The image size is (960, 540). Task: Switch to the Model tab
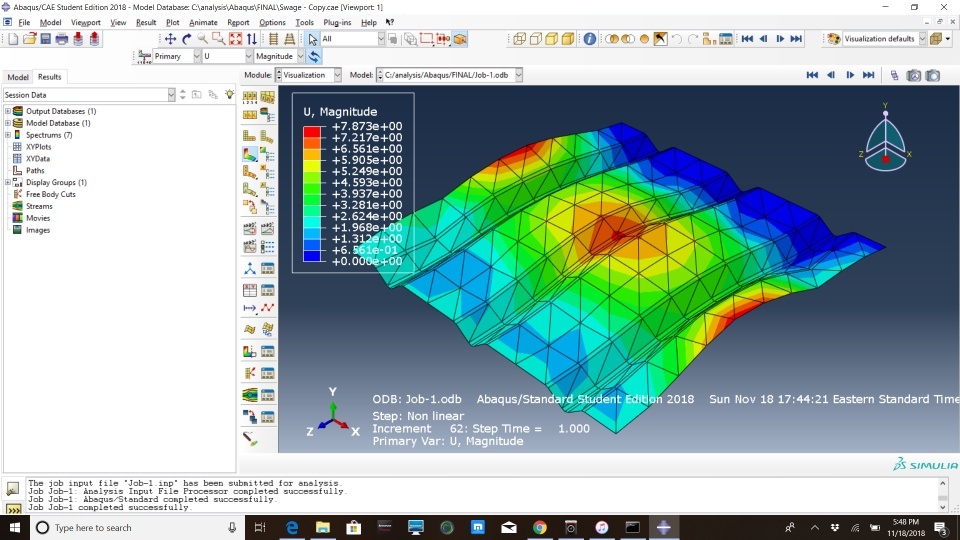click(17, 77)
